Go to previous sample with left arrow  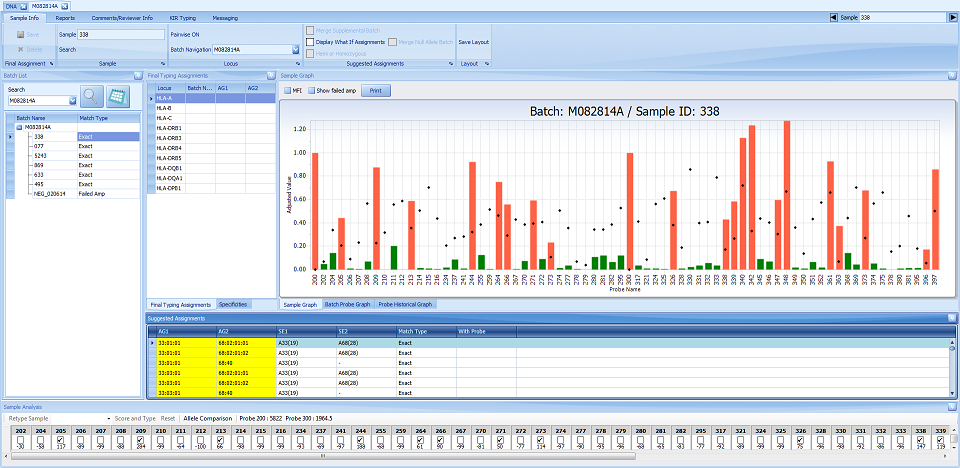pos(834,18)
